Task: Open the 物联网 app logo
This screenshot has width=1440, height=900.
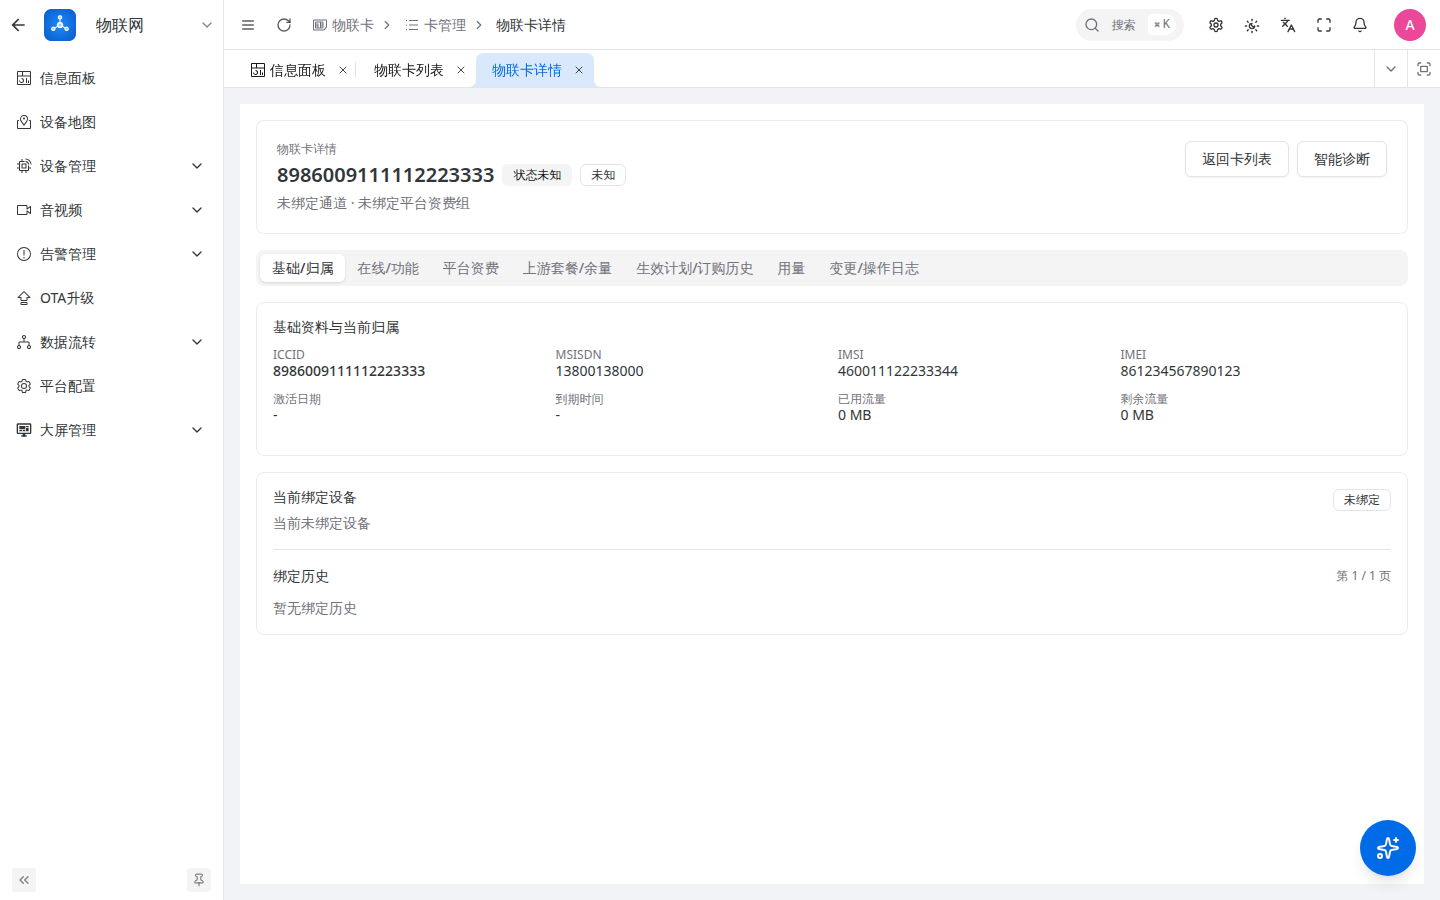Action: [x=60, y=25]
